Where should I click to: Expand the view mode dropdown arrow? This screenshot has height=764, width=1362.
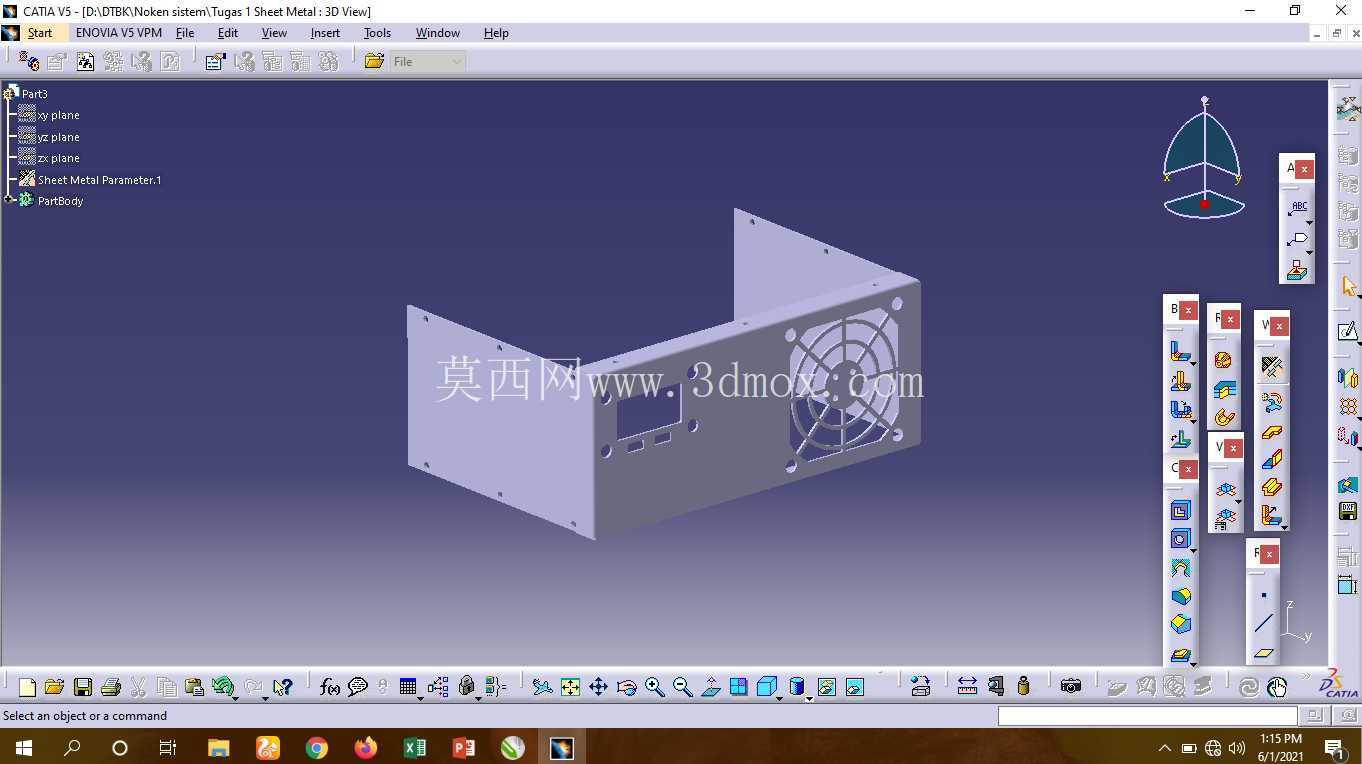coord(808,698)
